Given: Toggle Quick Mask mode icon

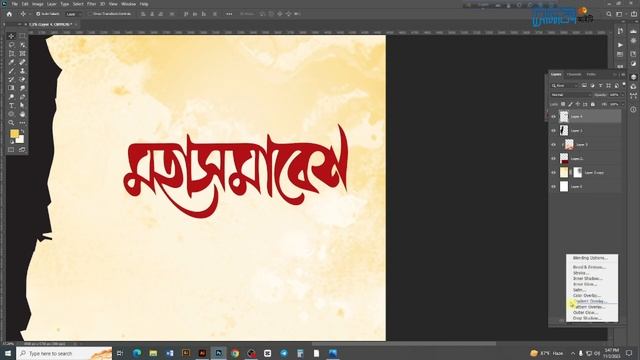Looking at the screenshot, I should point(11,150).
